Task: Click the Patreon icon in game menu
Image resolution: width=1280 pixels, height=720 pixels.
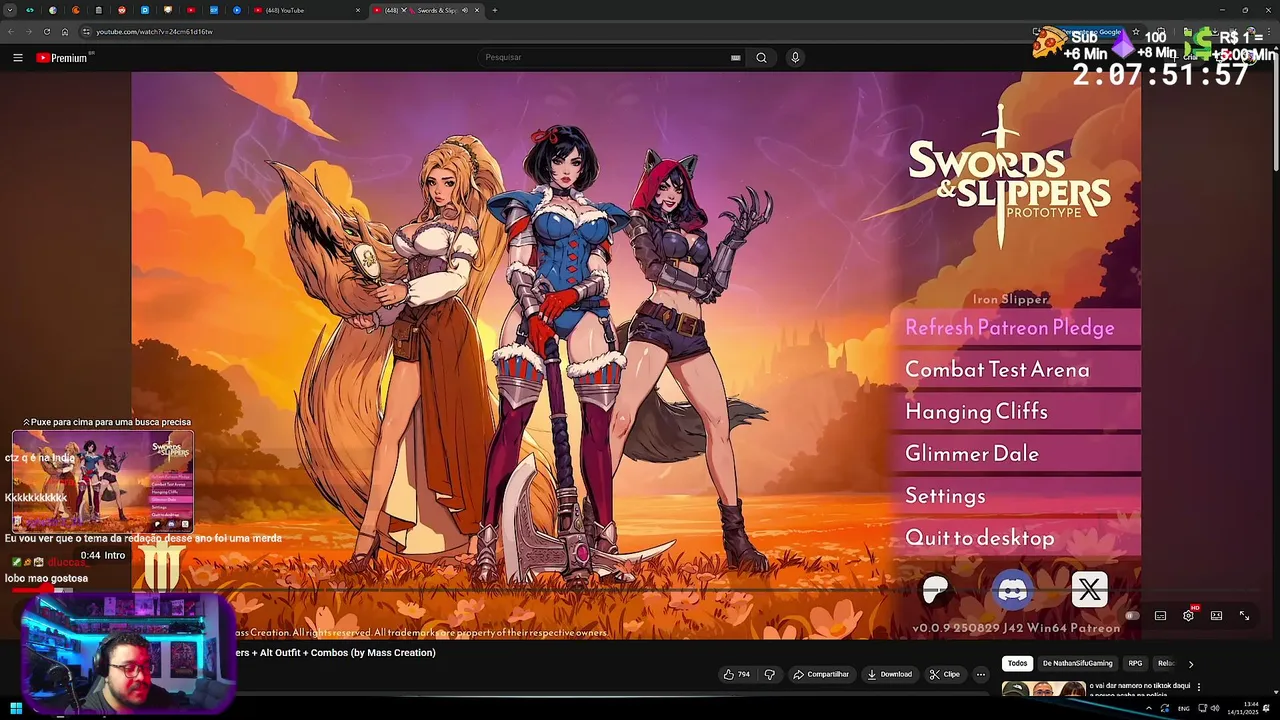Action: 936,590
